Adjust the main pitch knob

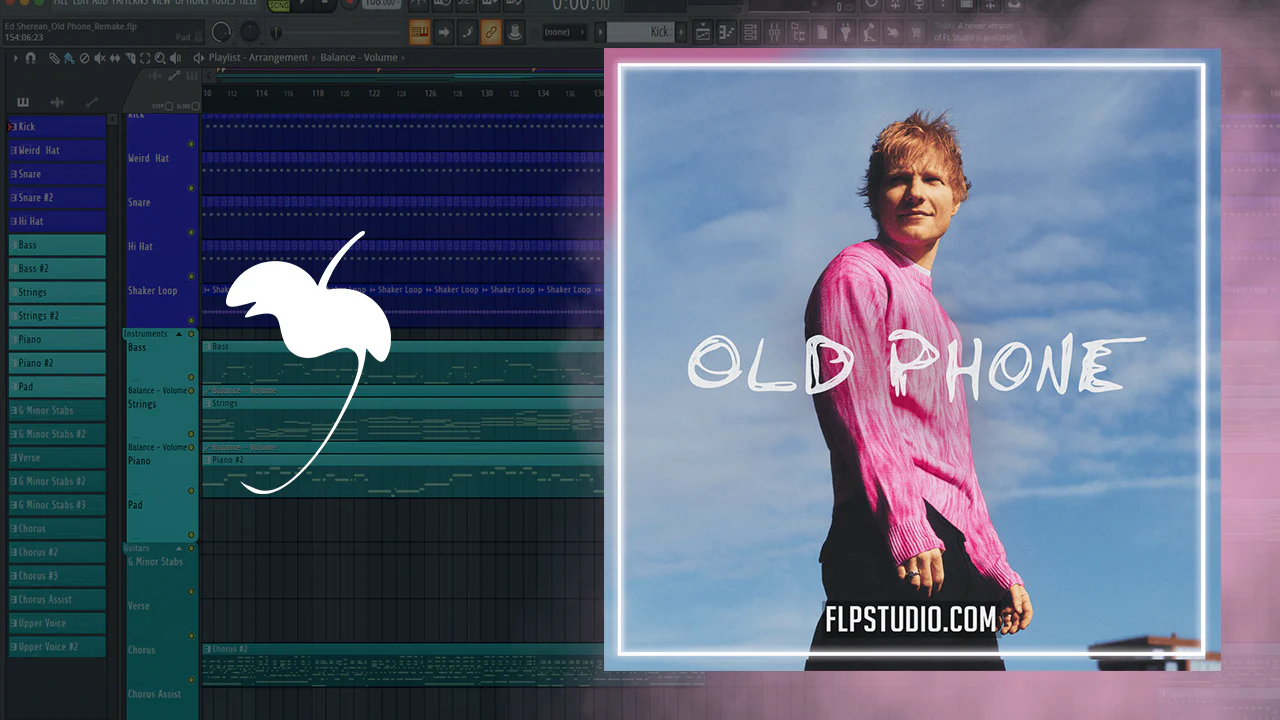pos(249,32)
